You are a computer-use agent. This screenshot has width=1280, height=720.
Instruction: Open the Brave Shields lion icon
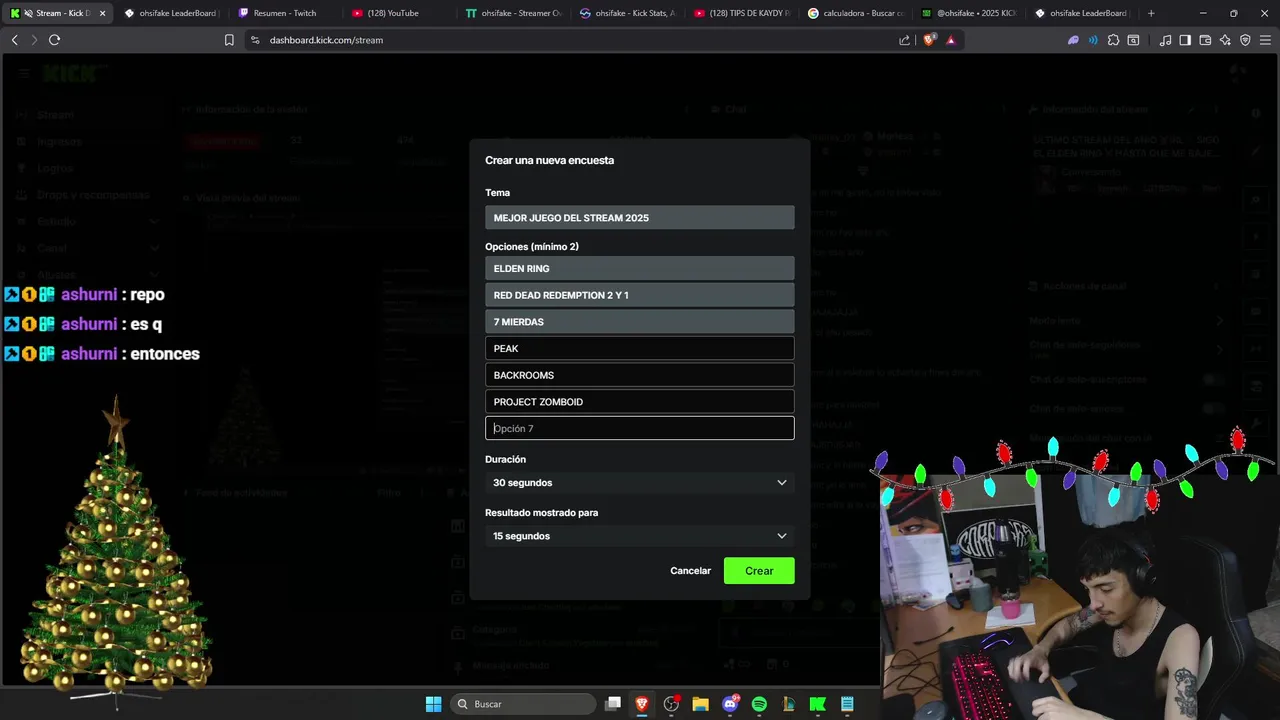(931, 40)
